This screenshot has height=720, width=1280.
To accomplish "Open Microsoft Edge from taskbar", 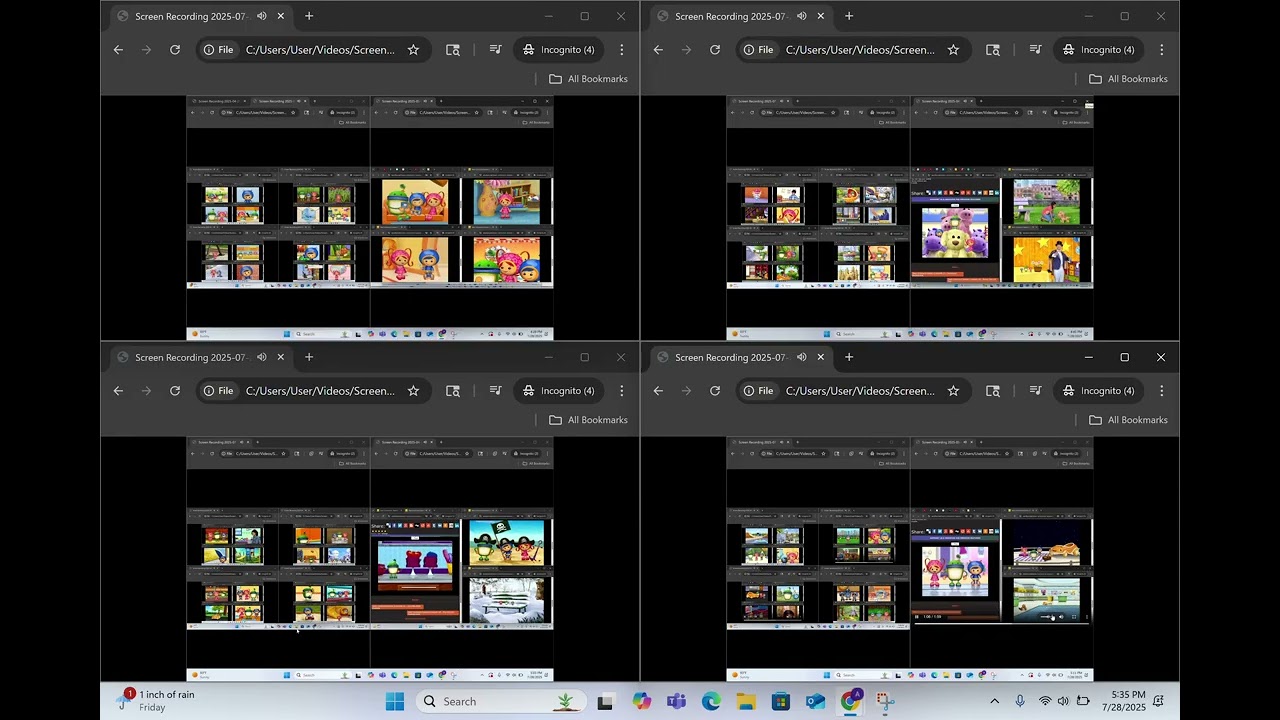I will [711, 701].
